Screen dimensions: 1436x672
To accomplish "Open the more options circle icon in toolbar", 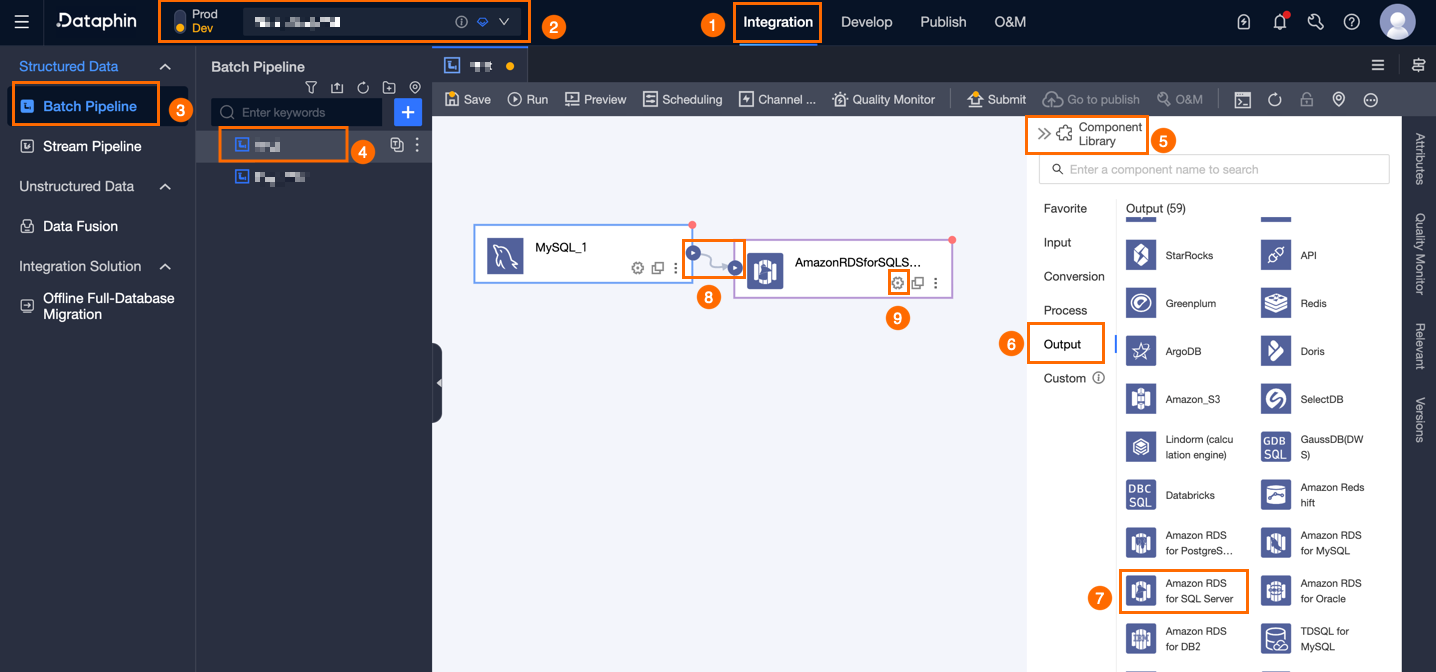I will click(1371, 99).
